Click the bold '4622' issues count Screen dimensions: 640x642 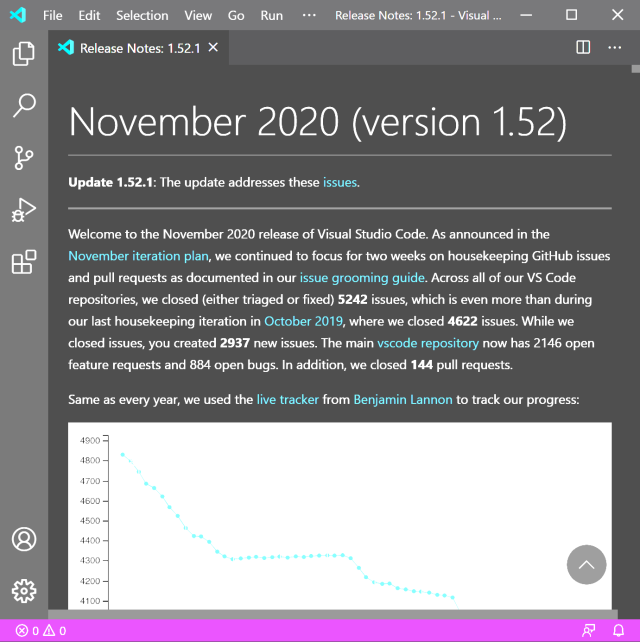(x=463, y=321)
